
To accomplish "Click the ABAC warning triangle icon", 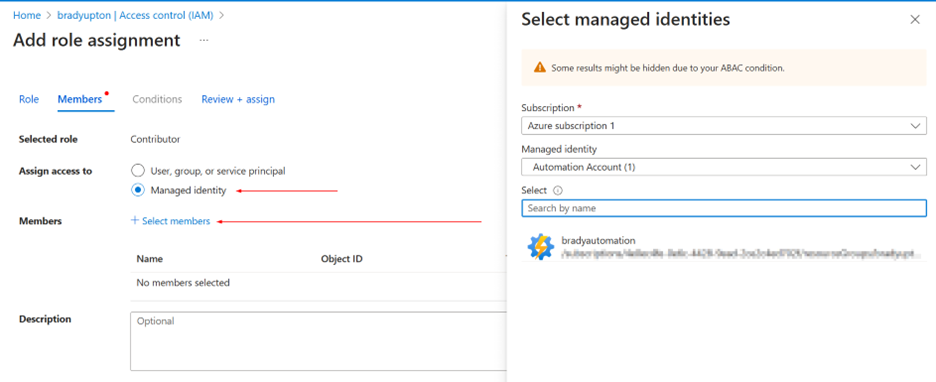I will click(x=540, y=67).
